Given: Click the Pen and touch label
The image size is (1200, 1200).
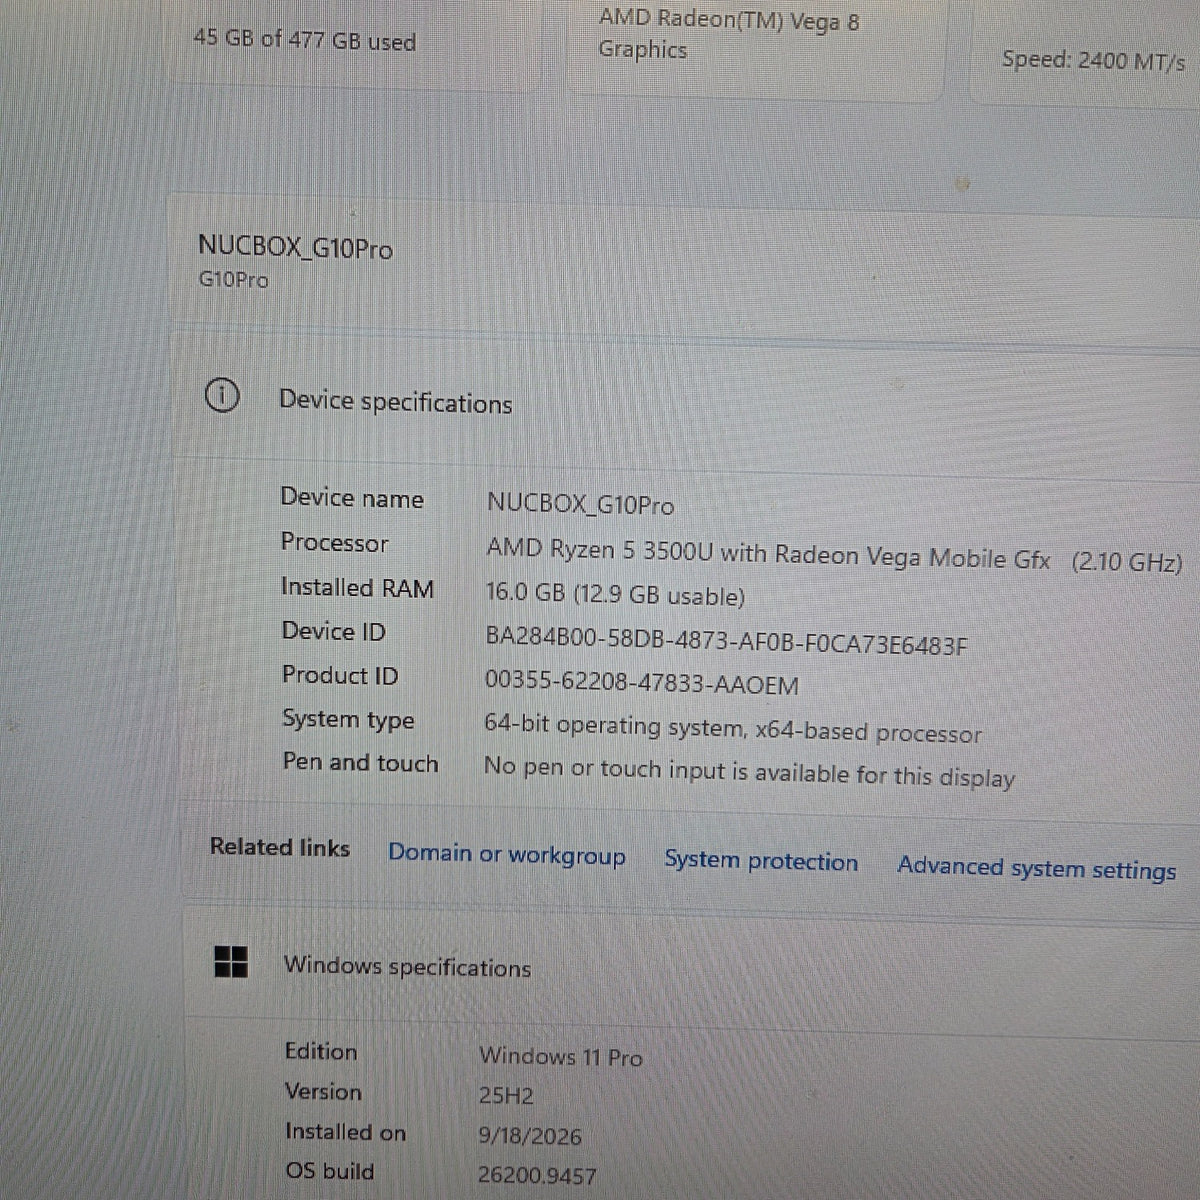Looking at the screenshot, I should click(360, 762).
